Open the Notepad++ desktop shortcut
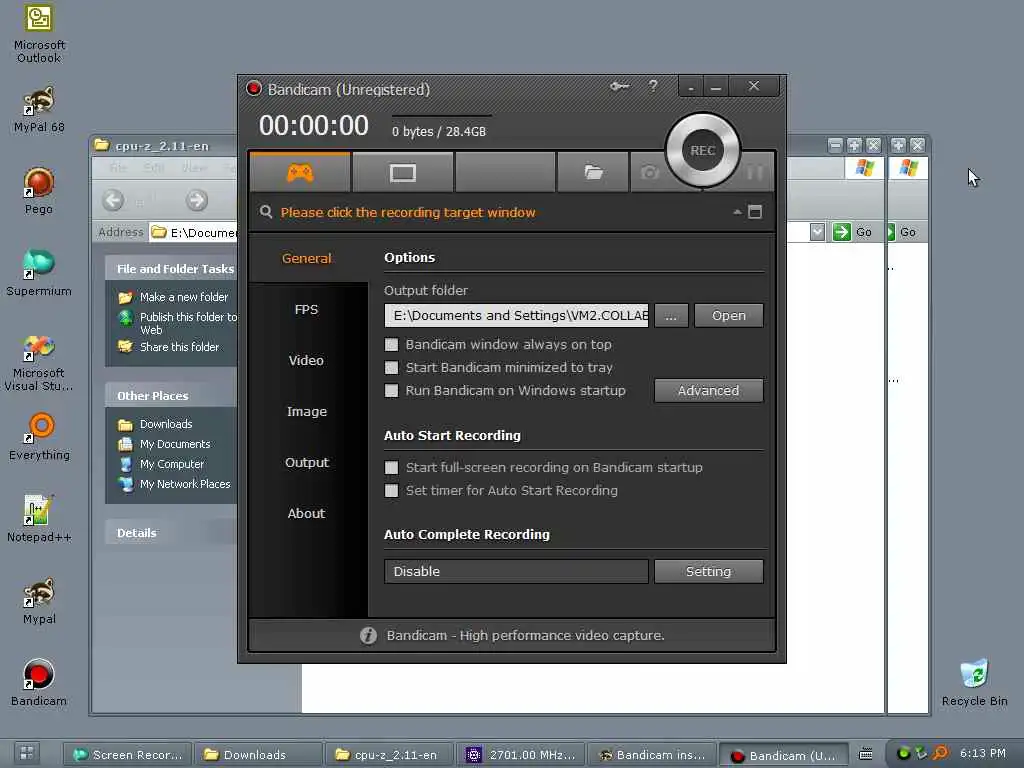The image size is (1024, 768). point(39,520)
